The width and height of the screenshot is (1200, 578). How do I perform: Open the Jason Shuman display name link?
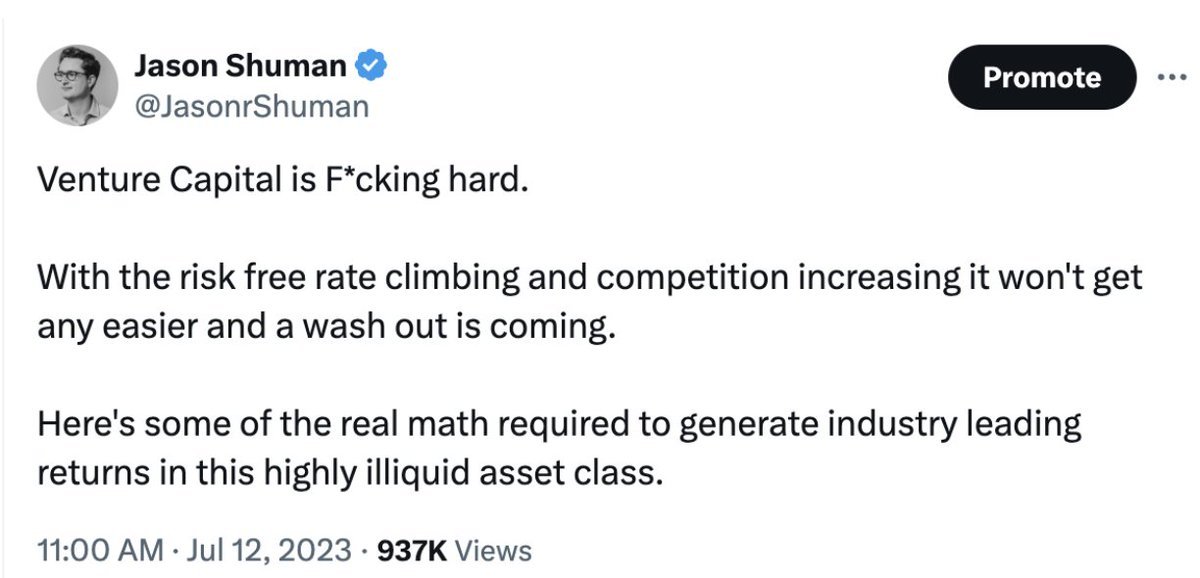[x=240, y=68]
